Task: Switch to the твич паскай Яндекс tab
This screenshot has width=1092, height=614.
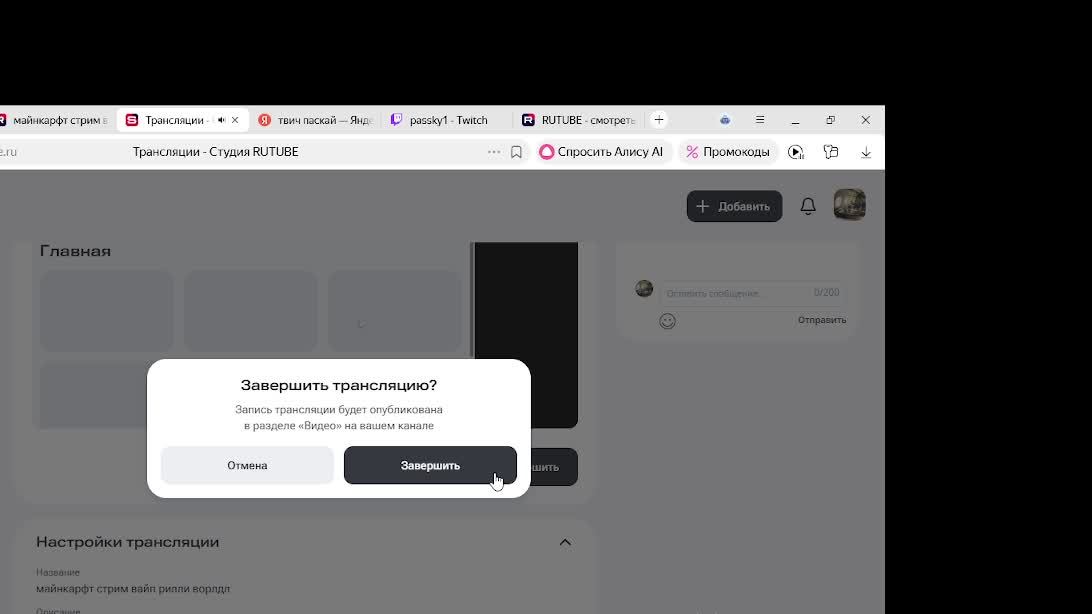Action: (315, 120)
